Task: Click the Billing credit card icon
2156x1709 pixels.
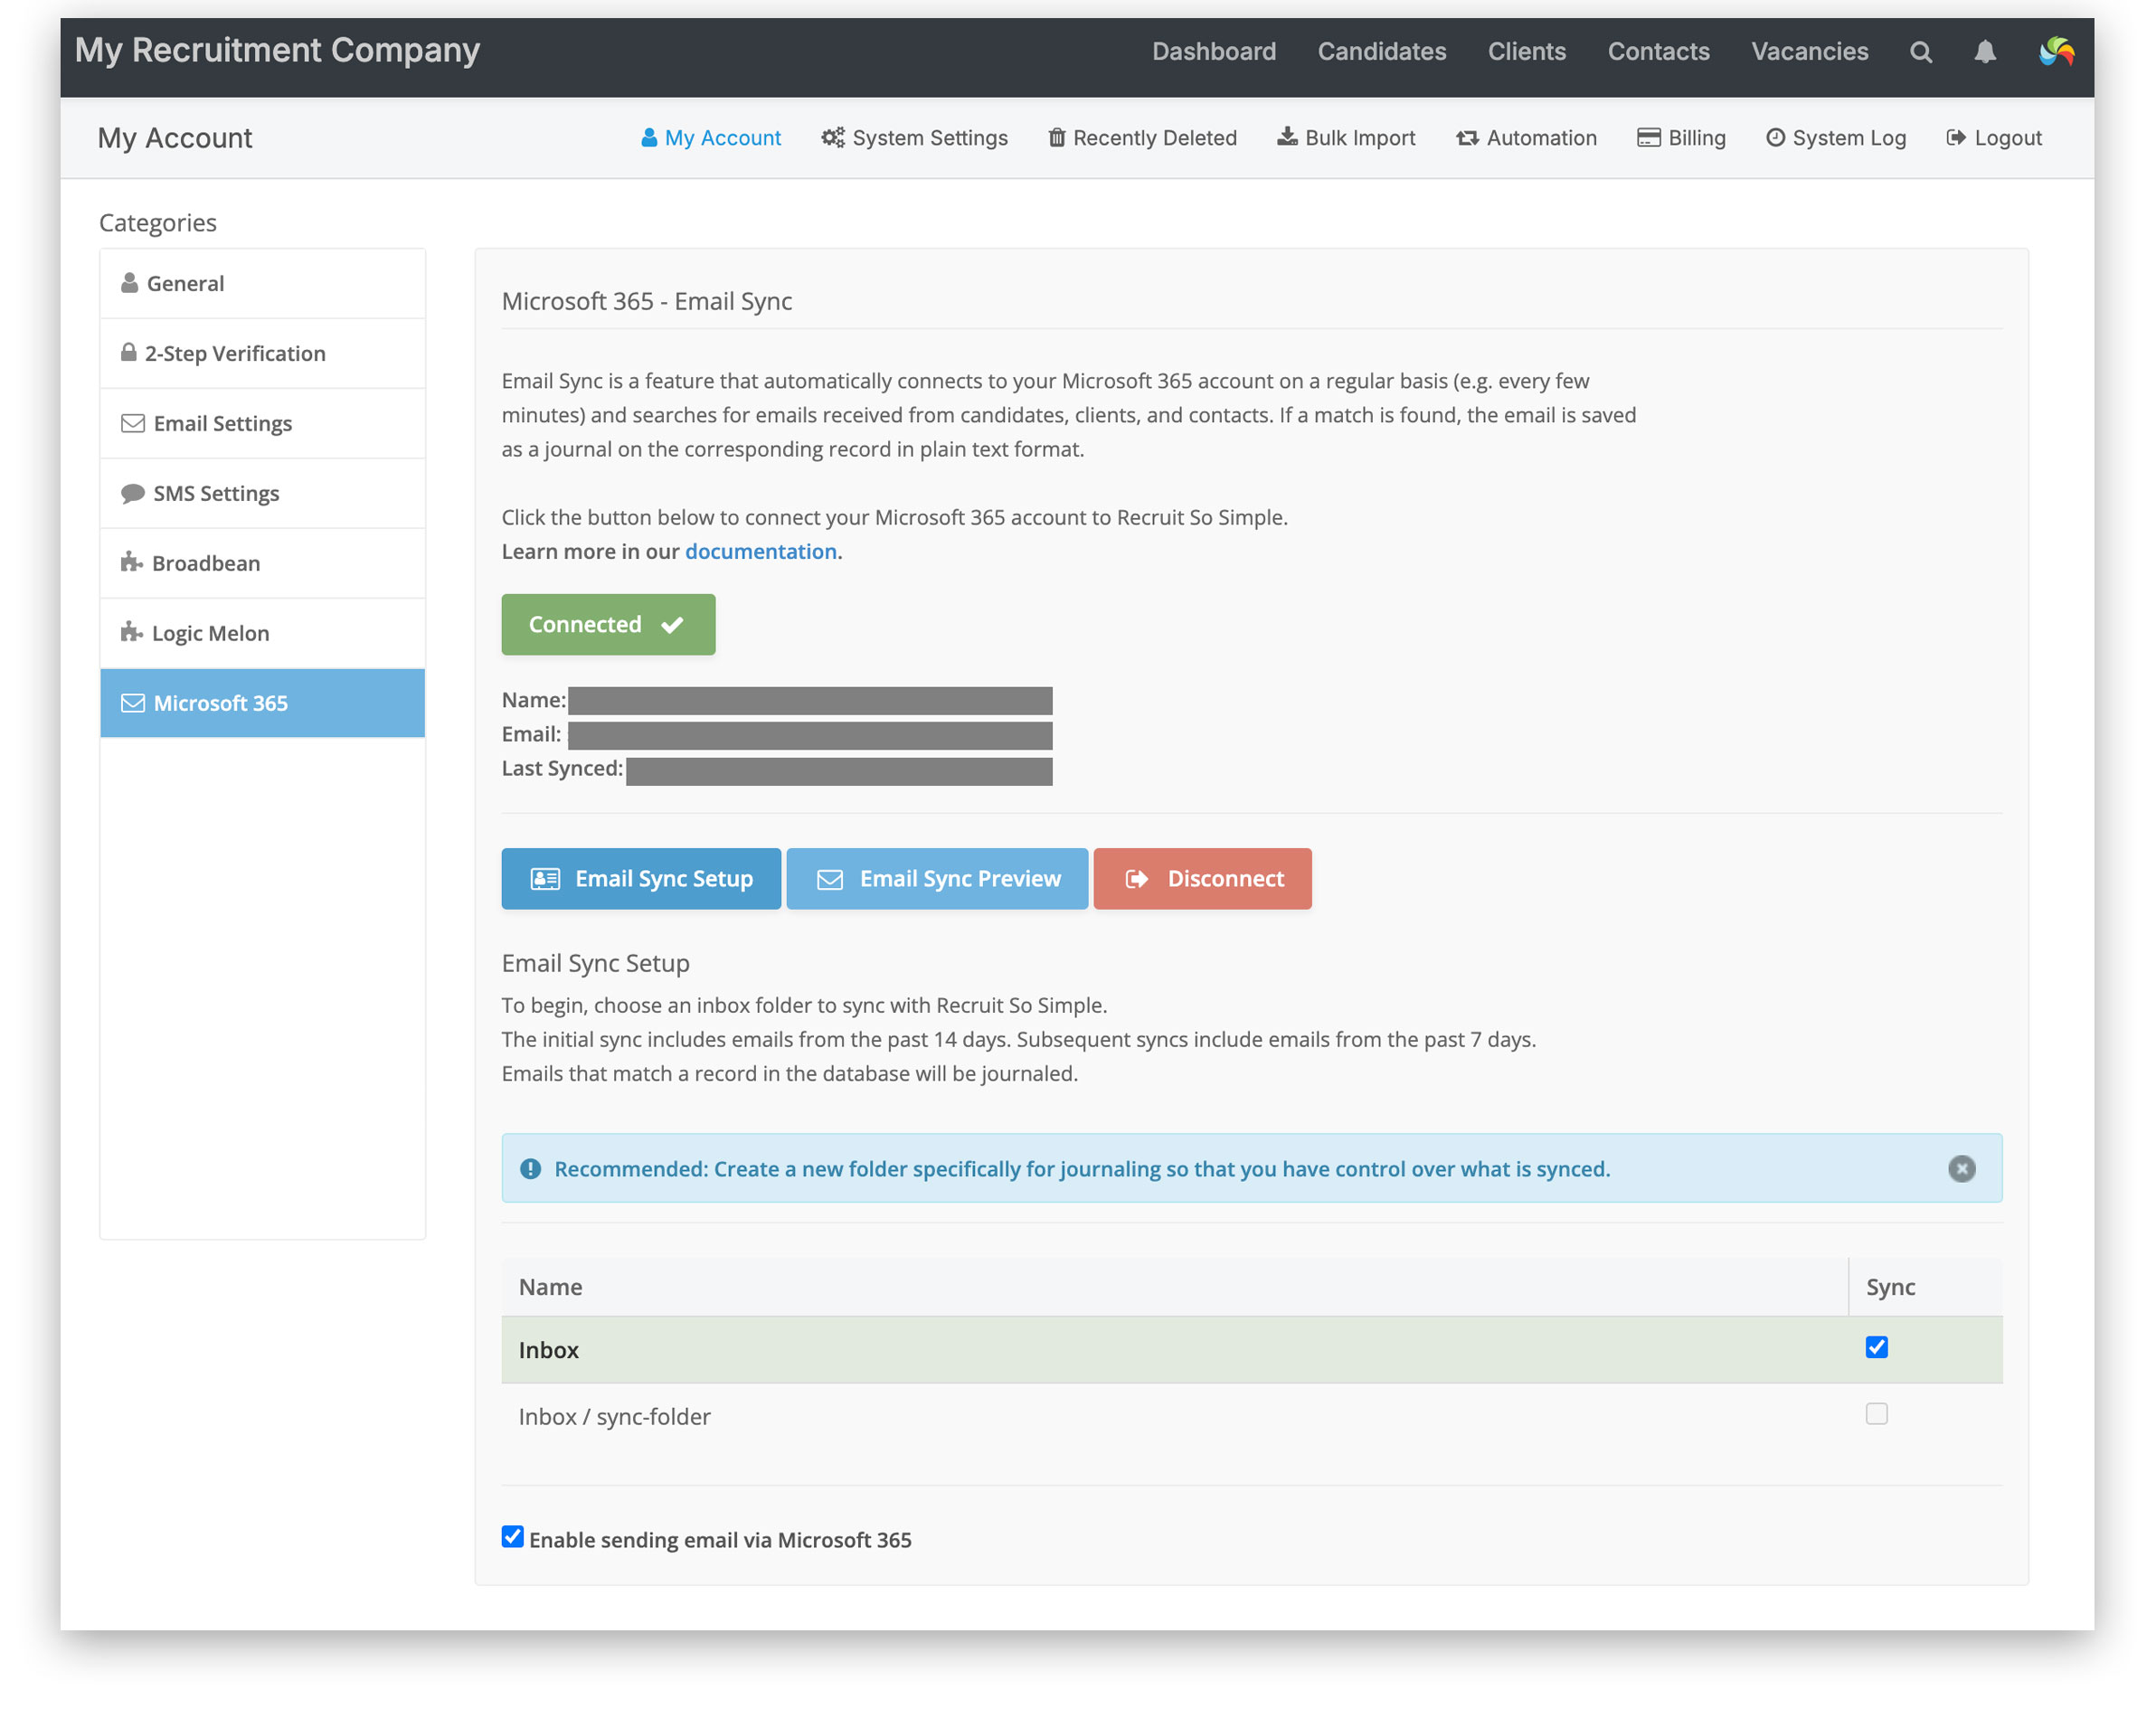Action: tap(1648, 138)
